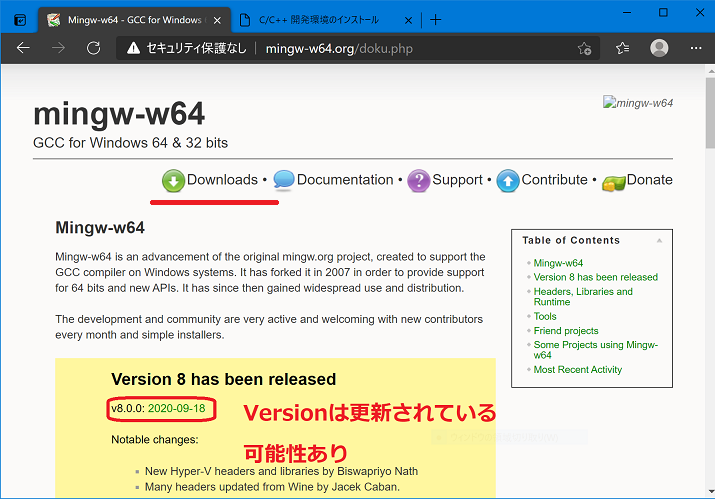Click the blue Contribute arrow icon
This screenshot has height=499, width=715.
[x=508, y=181]
